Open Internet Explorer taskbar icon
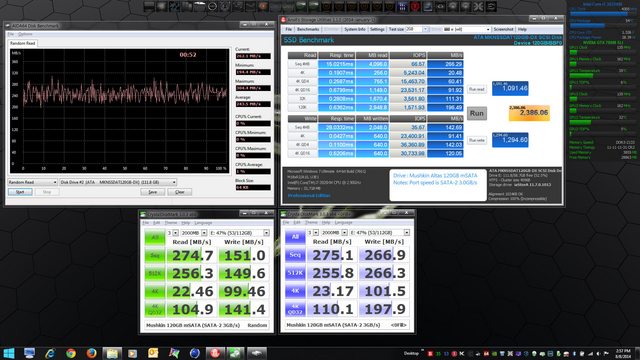Image resolution: width=640 pixels, height=360 pixels. pos(50,353)
